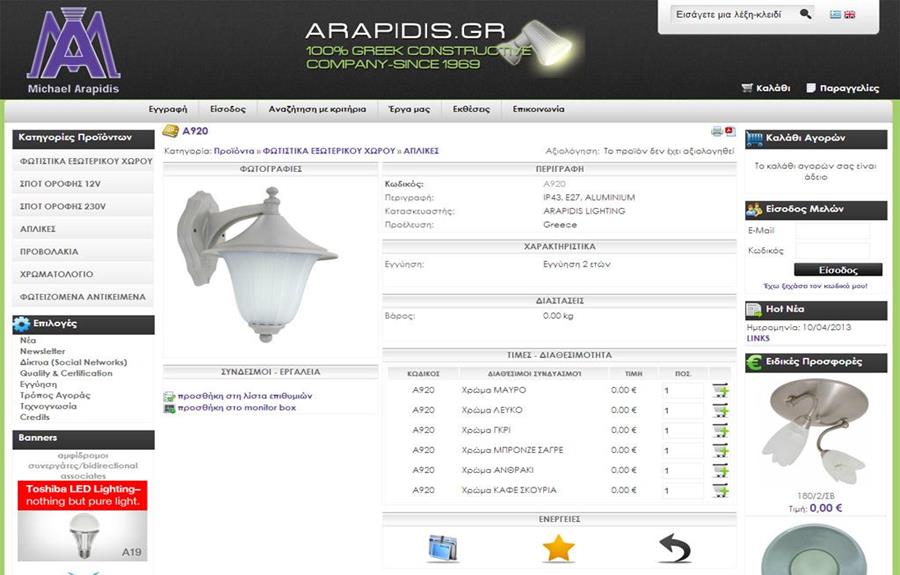Open Καλάθι in the header

point(766,88)
